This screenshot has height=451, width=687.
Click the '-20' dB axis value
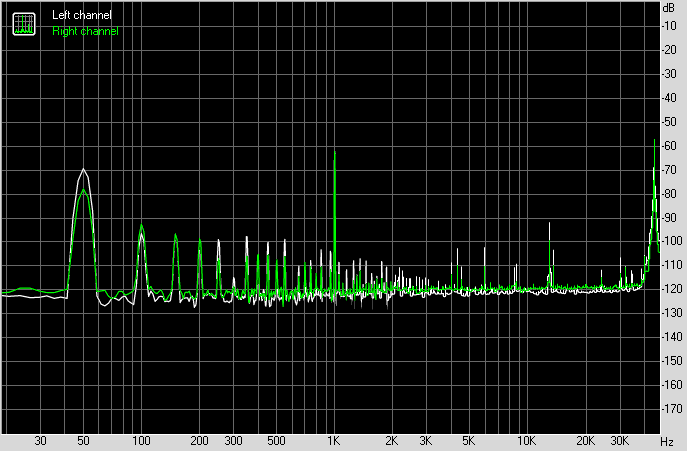(669, 50)
